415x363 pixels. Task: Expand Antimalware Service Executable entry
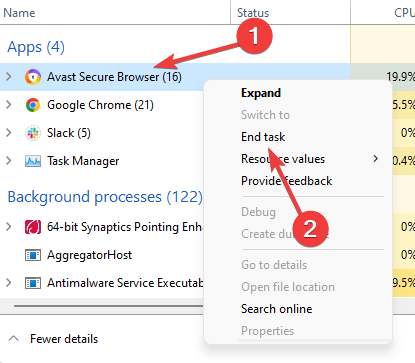(x=9, y=283)
